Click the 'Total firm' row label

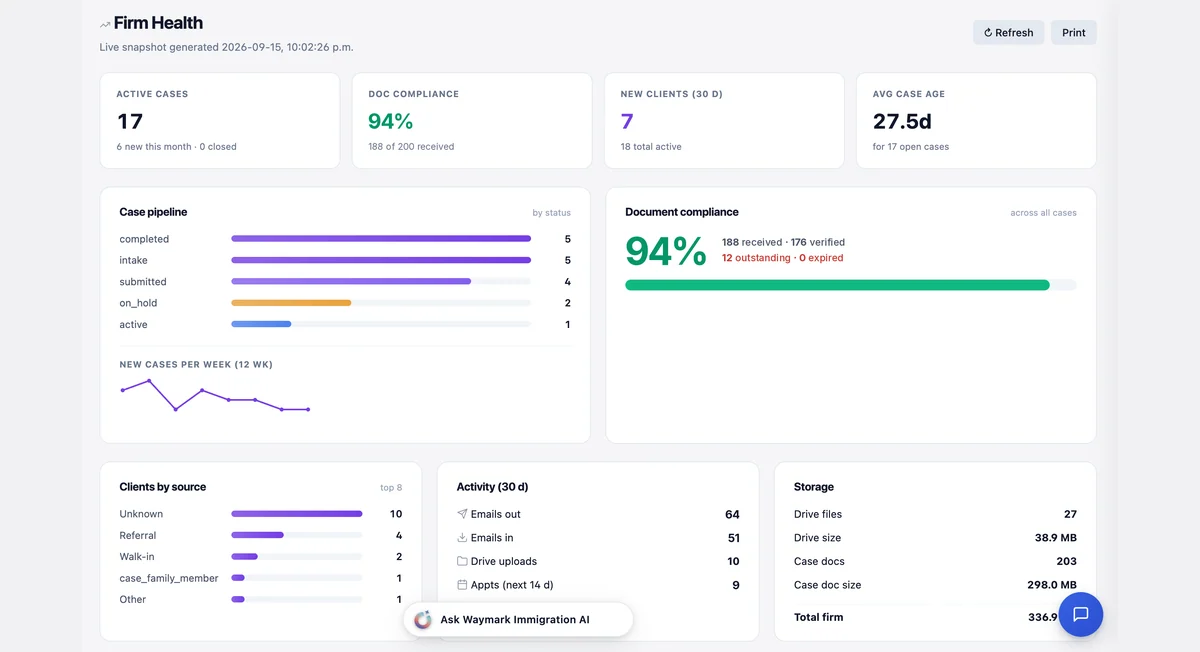(819, 617)
